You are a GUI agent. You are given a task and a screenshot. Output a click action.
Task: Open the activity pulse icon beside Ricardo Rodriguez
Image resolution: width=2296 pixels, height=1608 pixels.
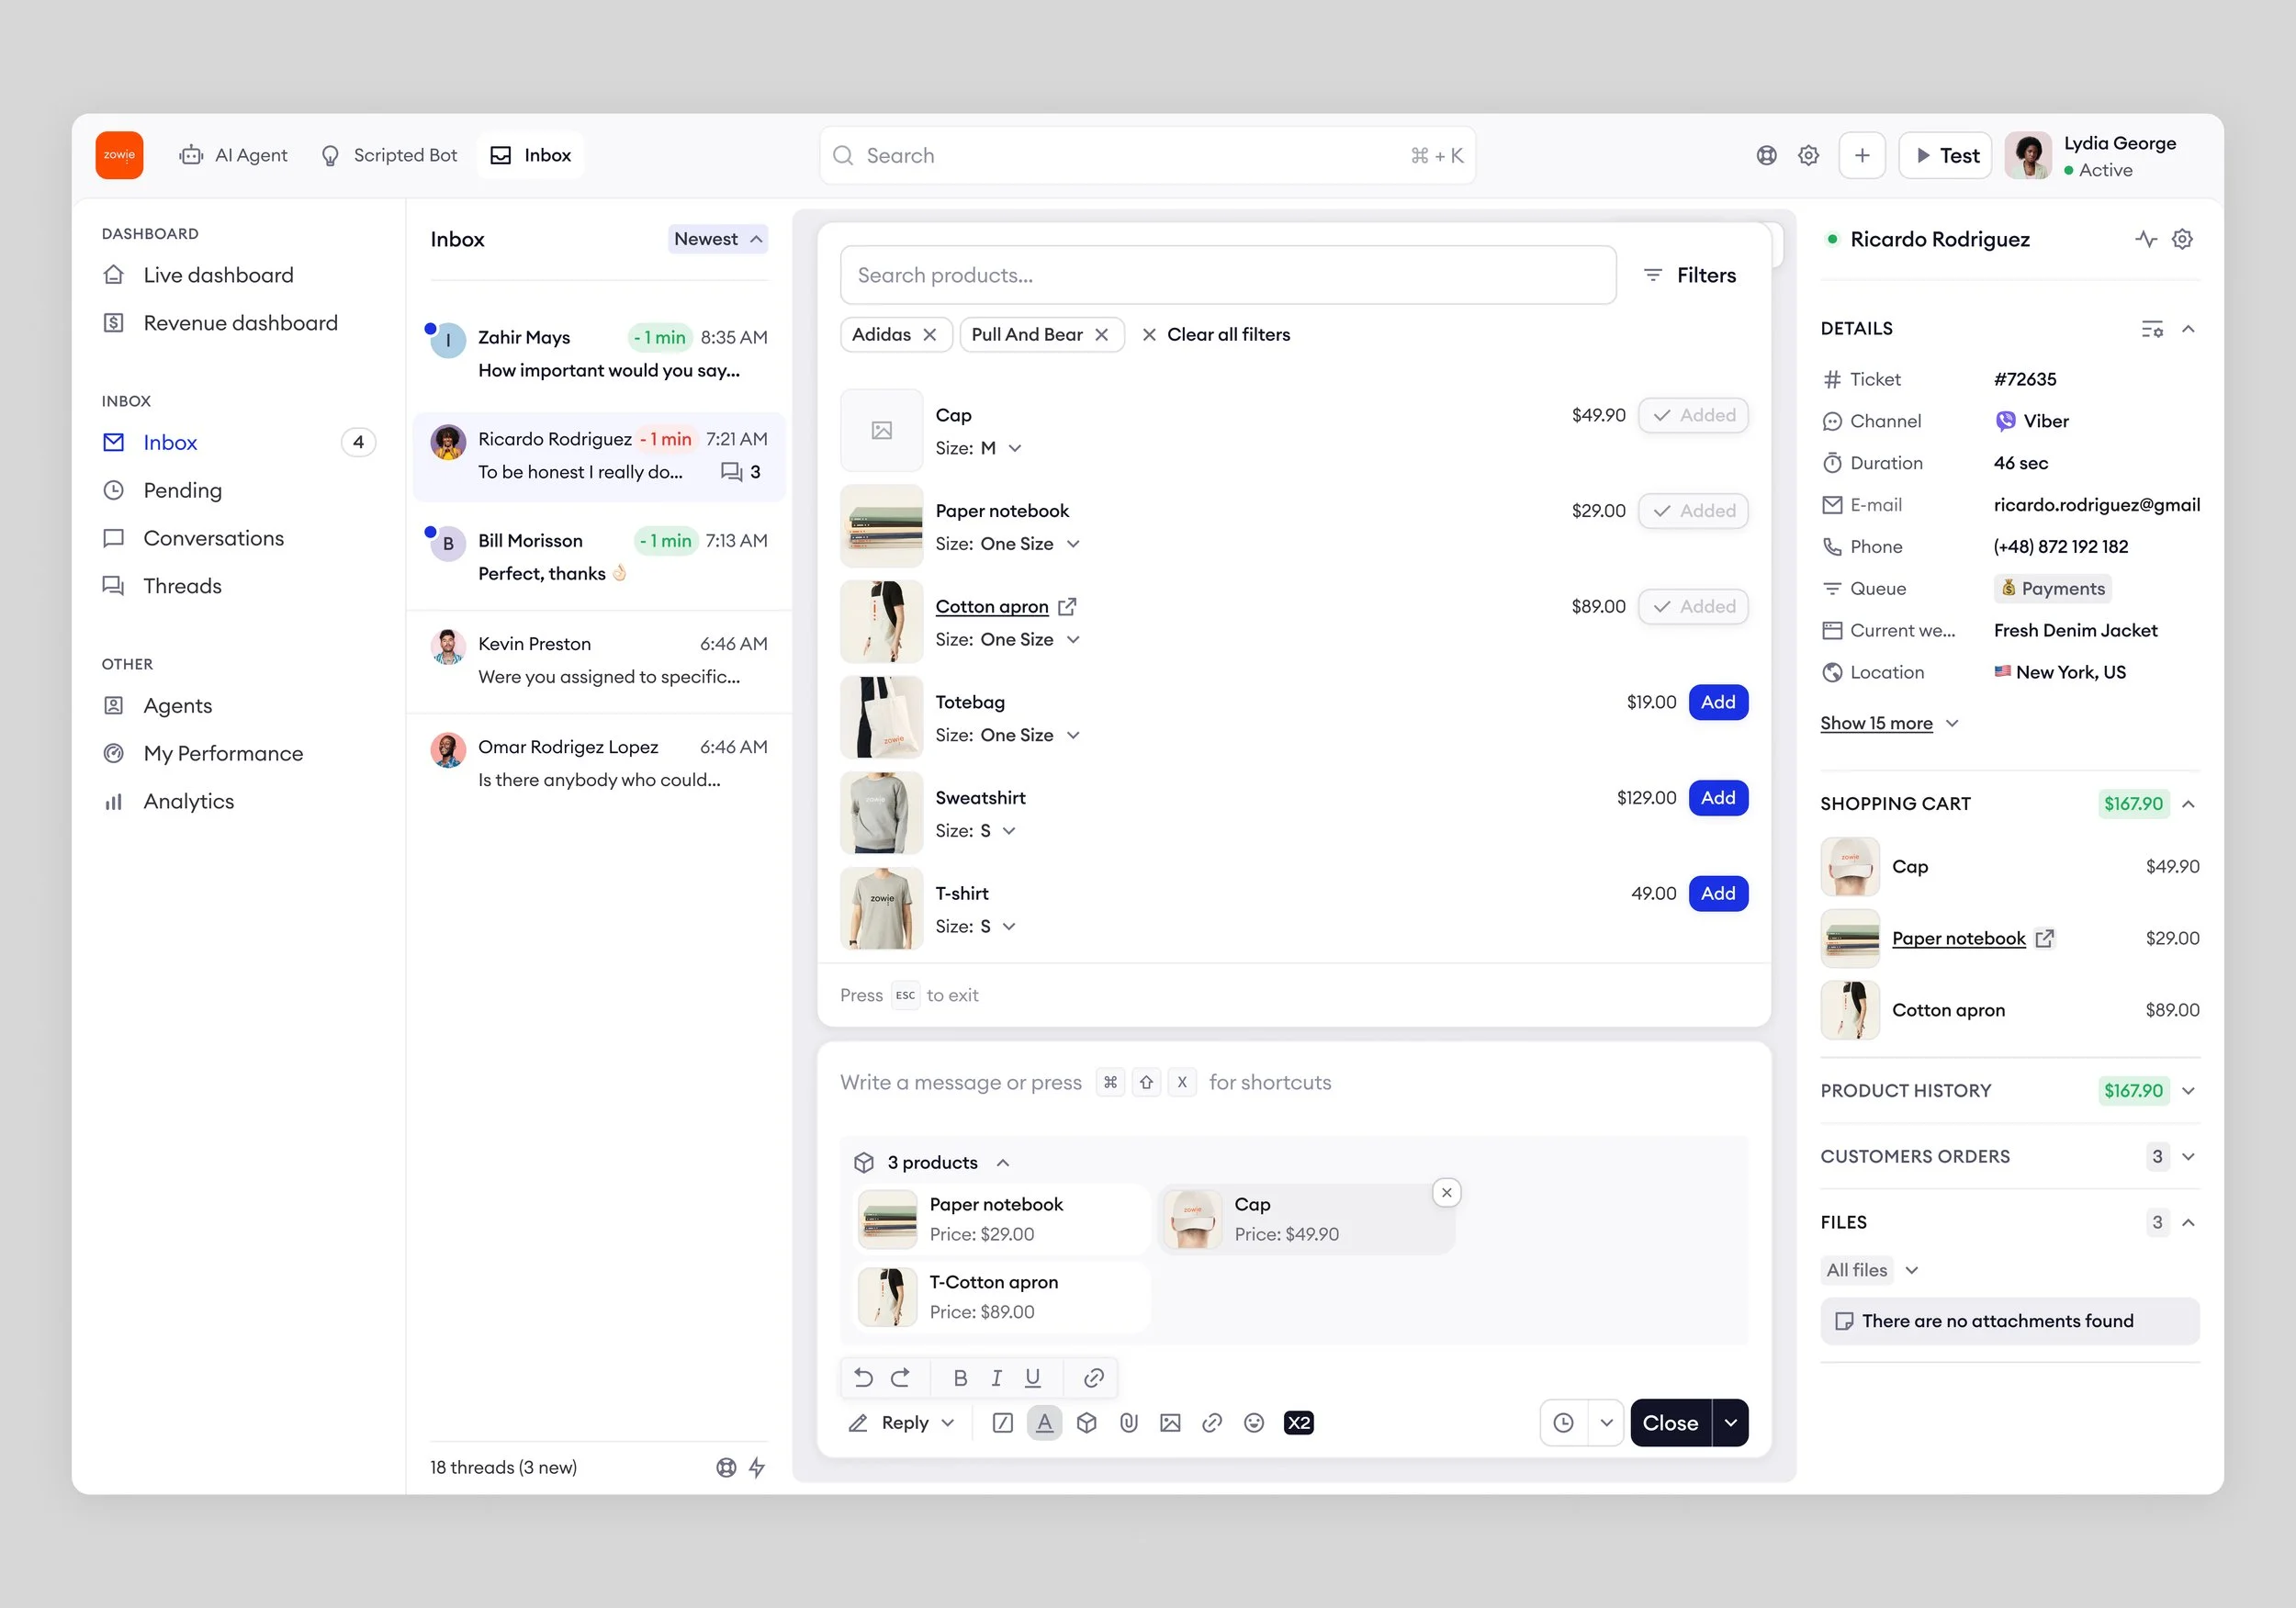click(2145, 239)
